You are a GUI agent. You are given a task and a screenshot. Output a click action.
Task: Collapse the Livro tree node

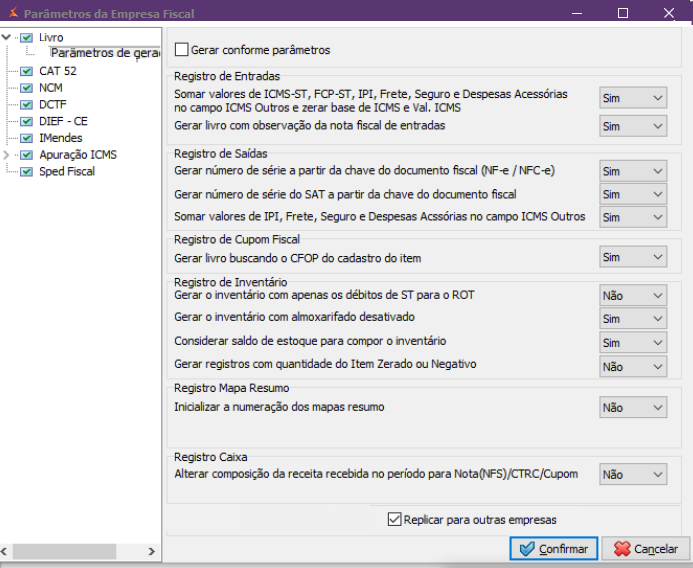pyautogui.click(x=6, y=37)
